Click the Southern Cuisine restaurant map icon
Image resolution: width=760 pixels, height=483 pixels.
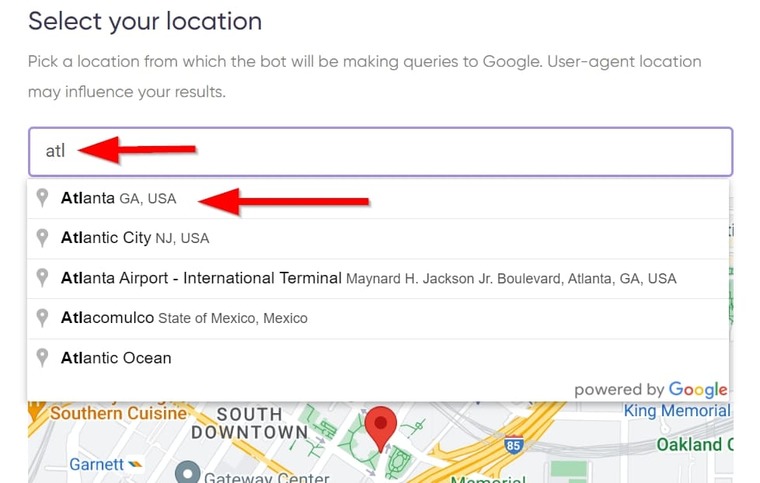coord(35,412)
